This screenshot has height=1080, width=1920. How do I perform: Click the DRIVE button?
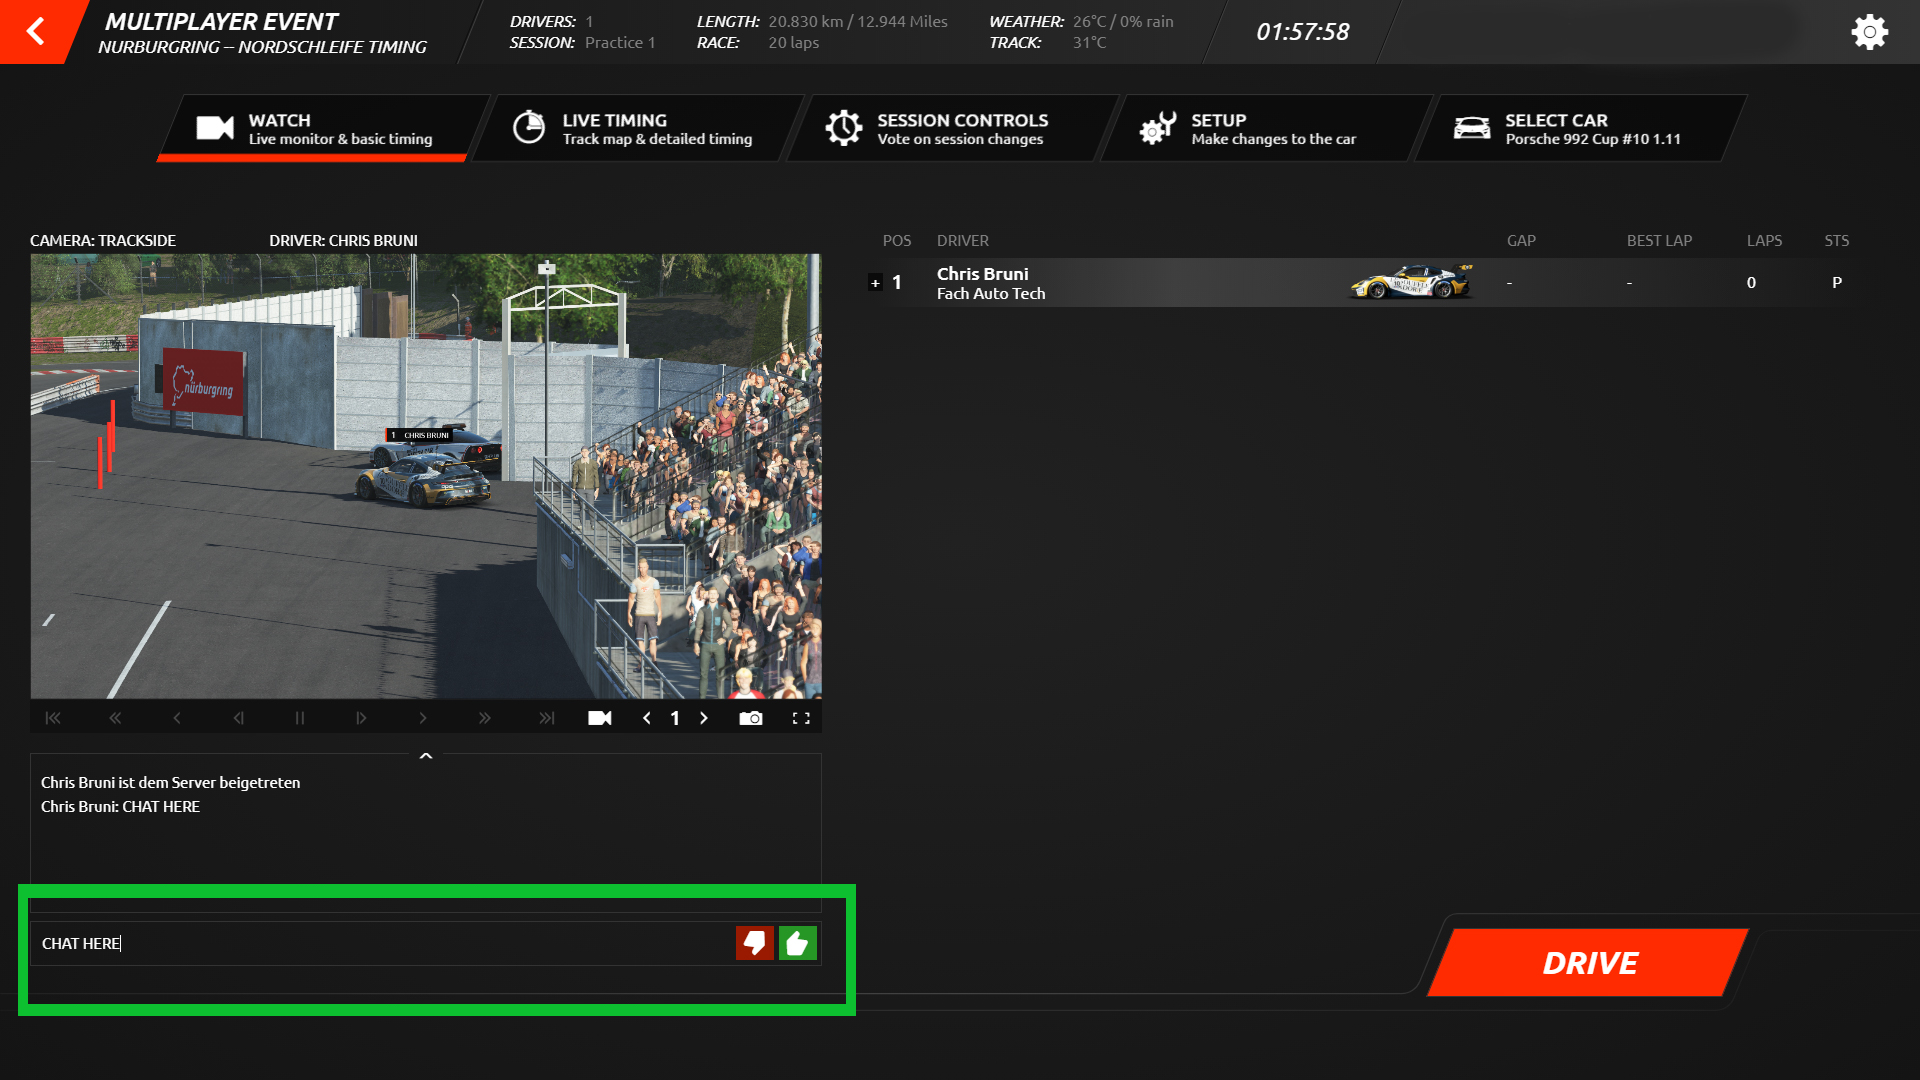click(1589, 962)
